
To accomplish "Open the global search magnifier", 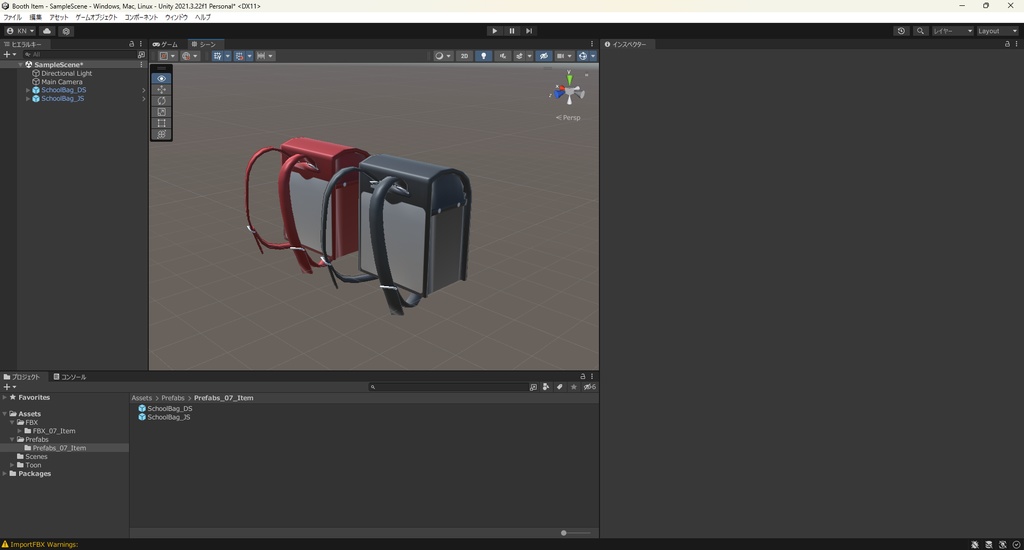I will coord(920,31).
